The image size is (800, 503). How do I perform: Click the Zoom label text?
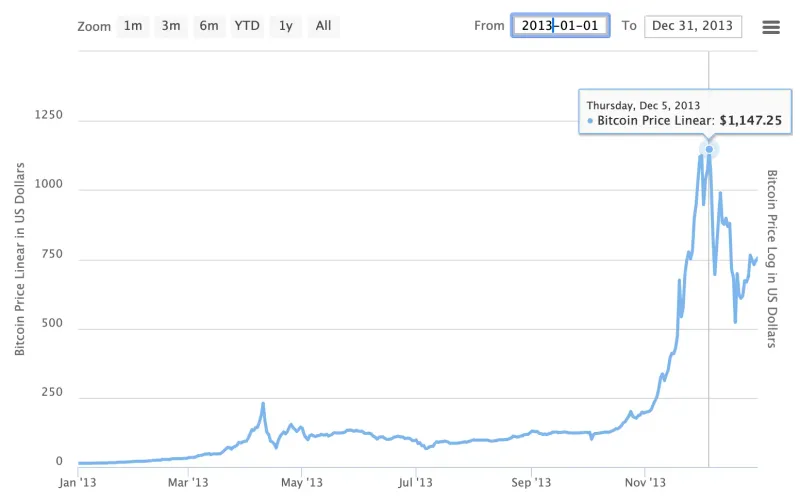[94, 27]
